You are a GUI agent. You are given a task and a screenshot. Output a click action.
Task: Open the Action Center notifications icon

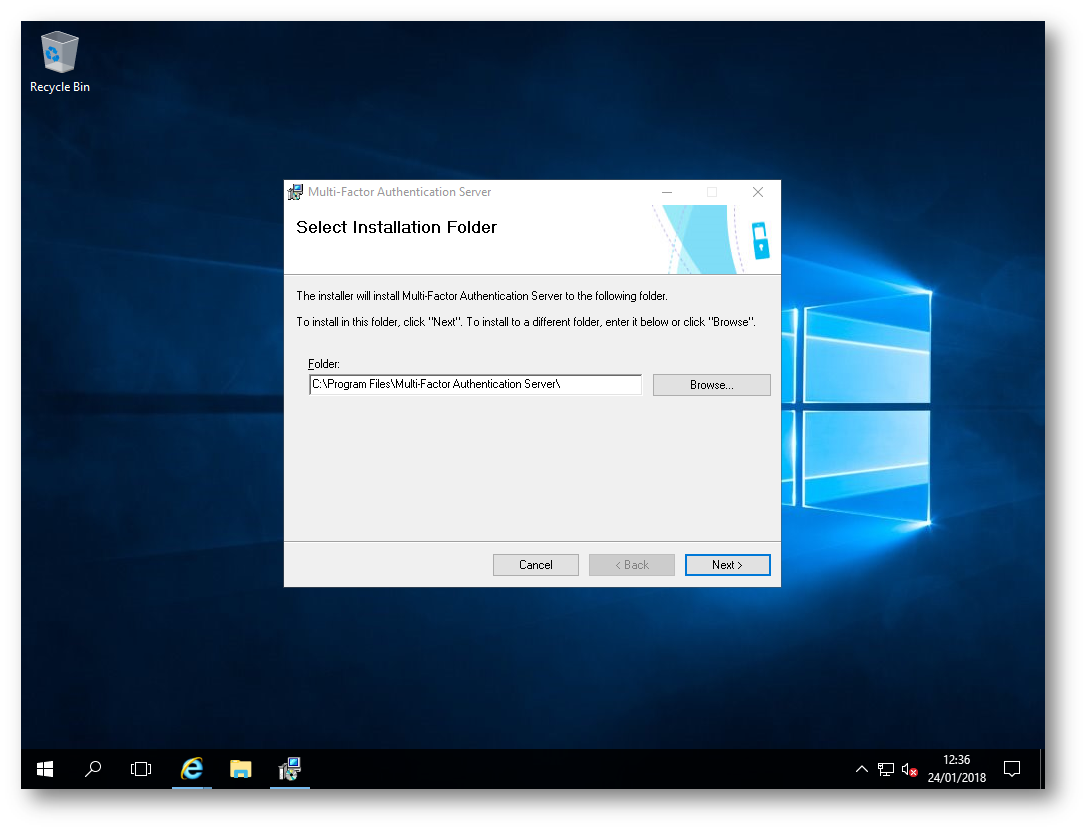1012,769
